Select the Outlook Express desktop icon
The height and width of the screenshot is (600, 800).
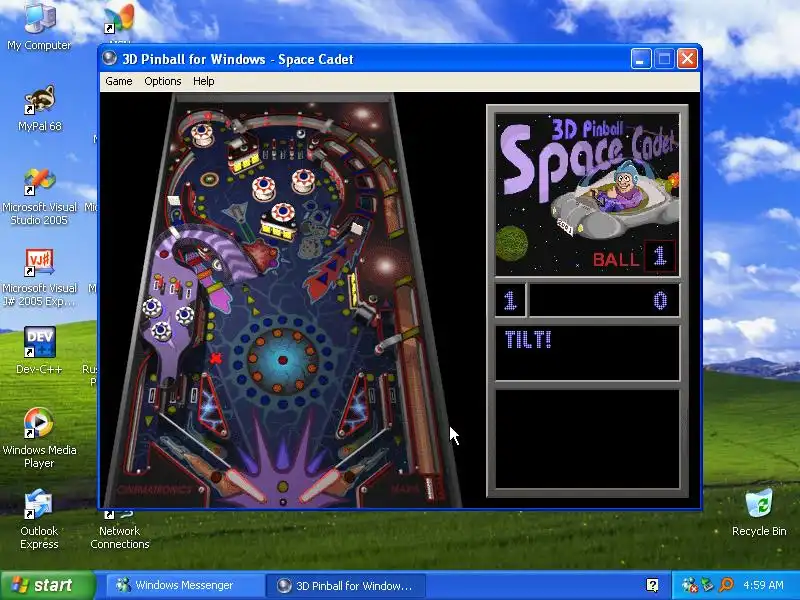click(x=39, y=519)
